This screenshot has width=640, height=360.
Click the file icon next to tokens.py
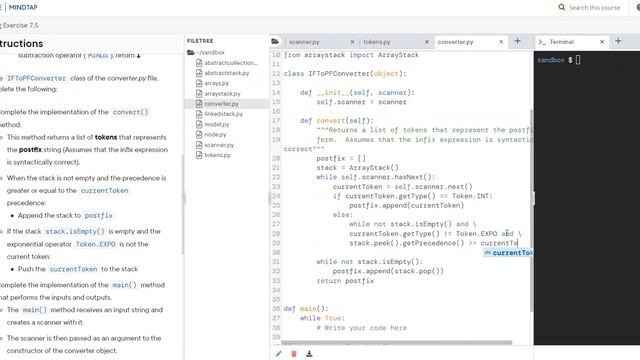coord(199,155)
